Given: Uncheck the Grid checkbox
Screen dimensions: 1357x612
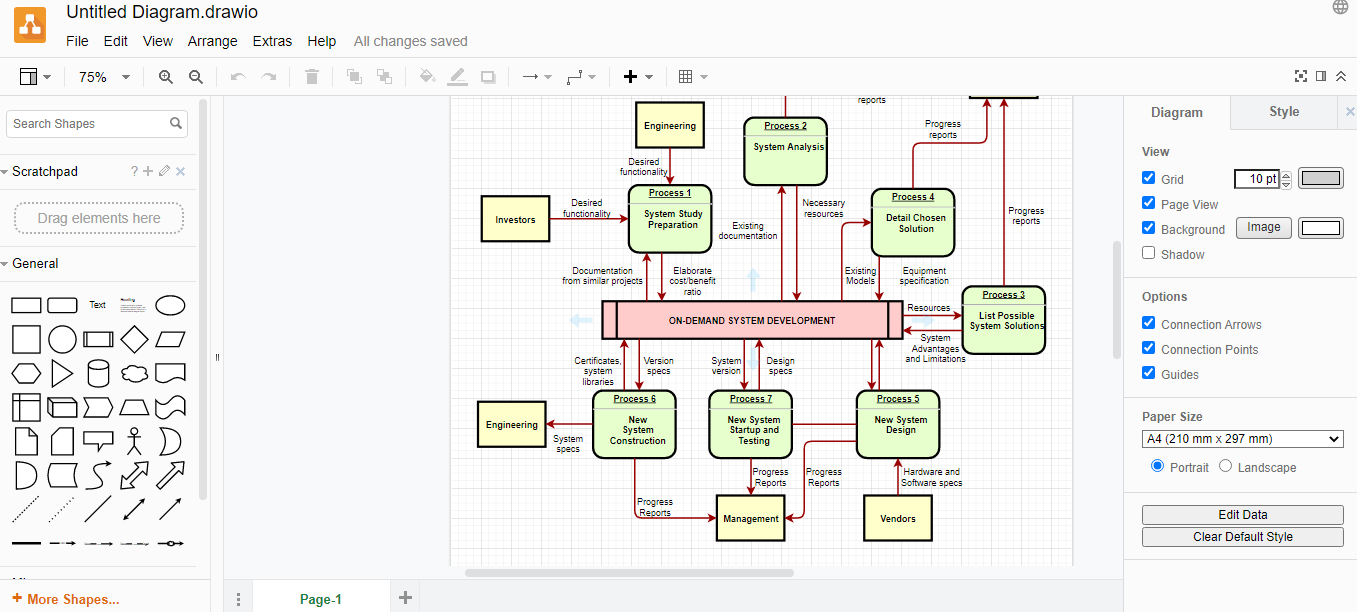Looking at the screenshot, I should (1148, 178).
